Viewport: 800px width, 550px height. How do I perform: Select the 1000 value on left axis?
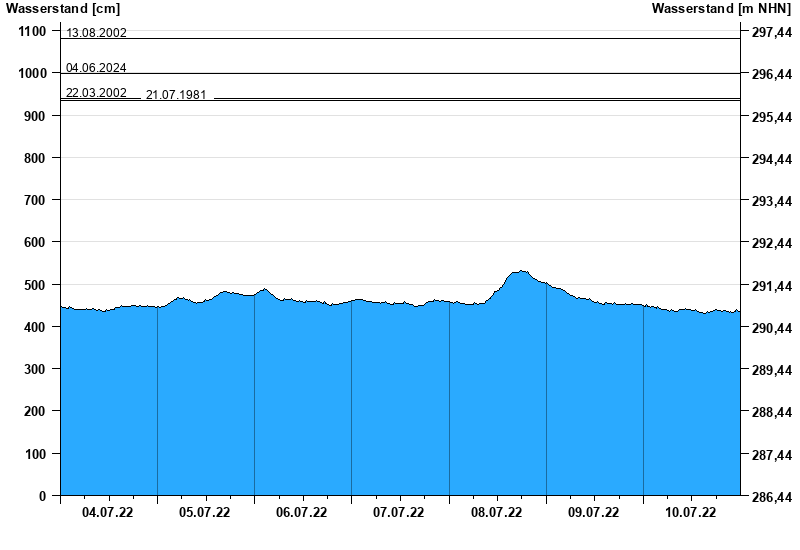[x=31, y=74]
